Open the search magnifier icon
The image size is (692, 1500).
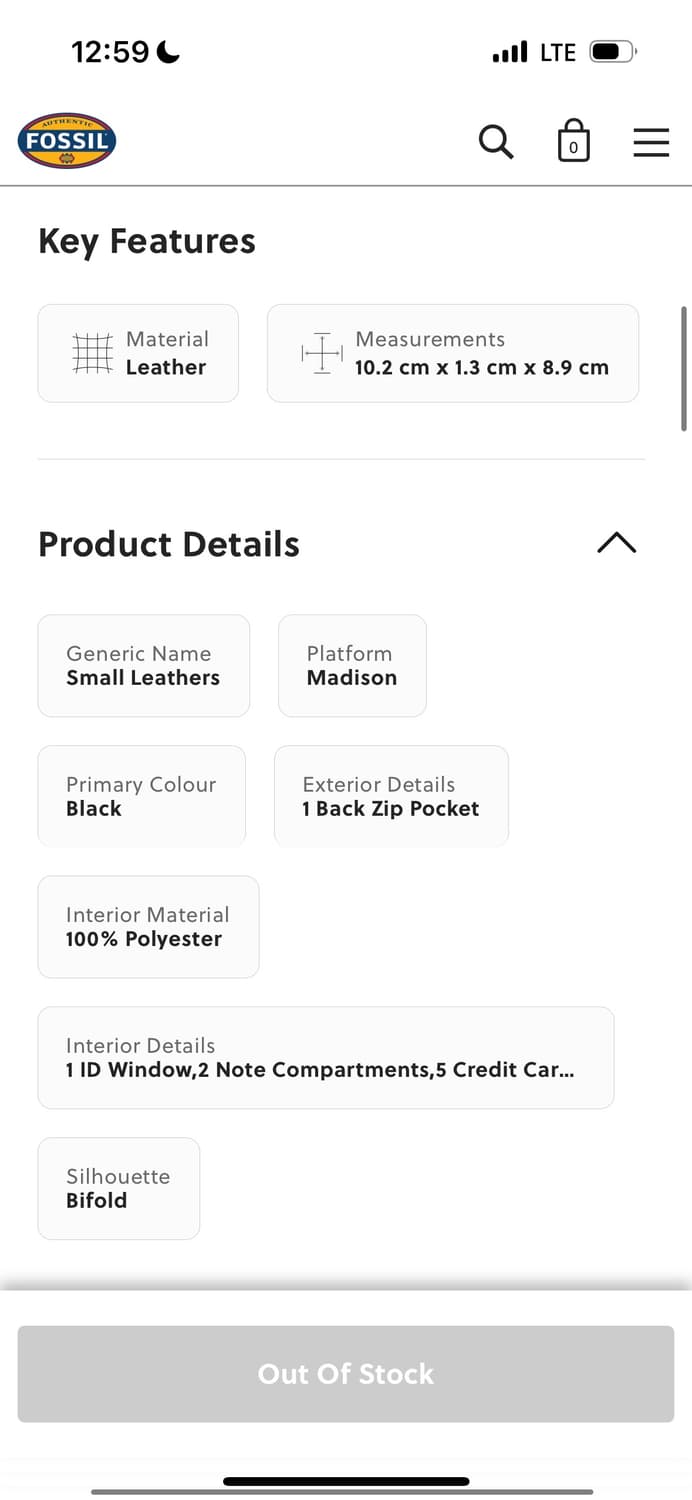496,142
